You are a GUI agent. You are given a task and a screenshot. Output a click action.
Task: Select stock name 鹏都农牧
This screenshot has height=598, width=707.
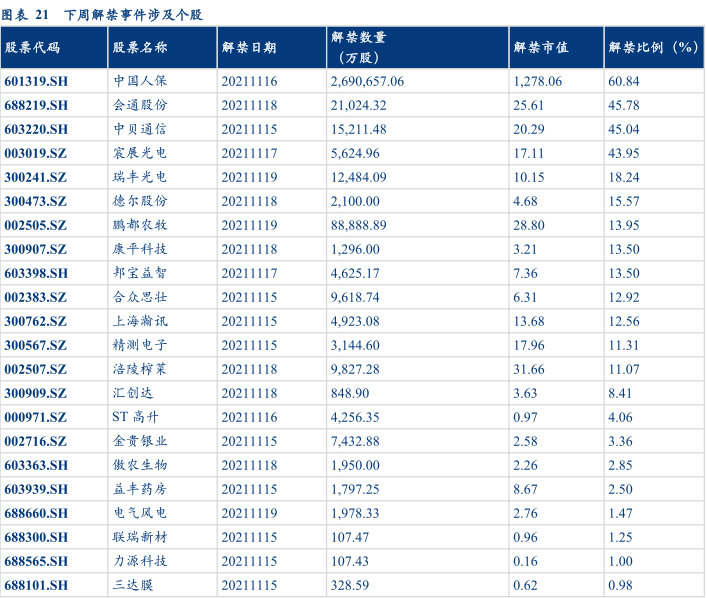click(x=140, y=225)
